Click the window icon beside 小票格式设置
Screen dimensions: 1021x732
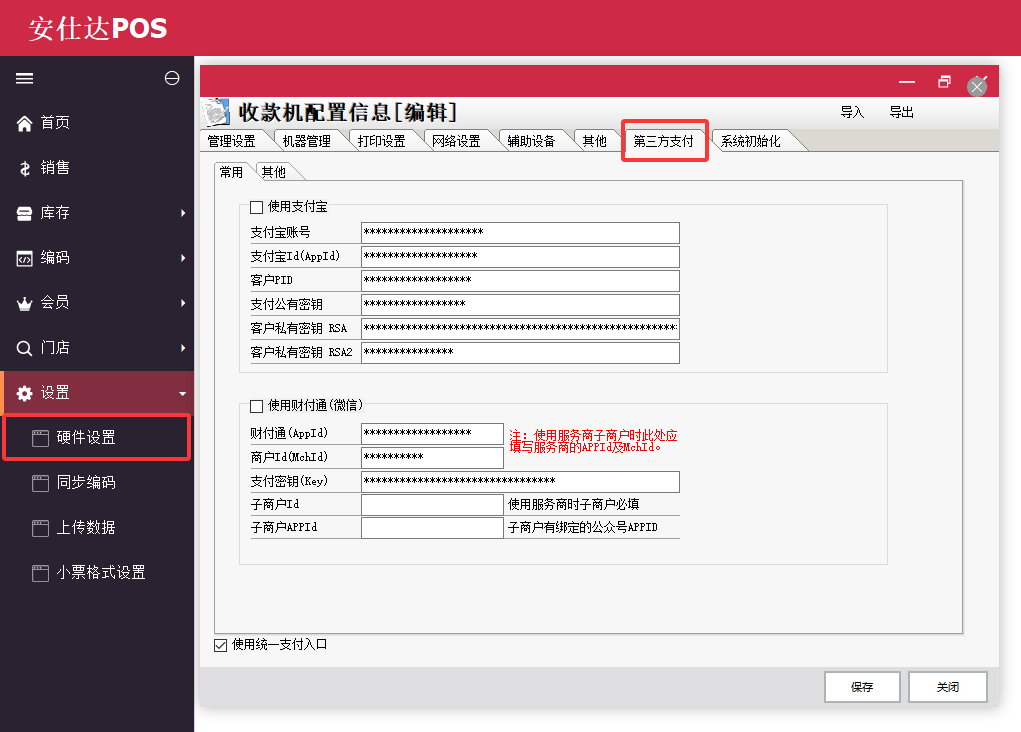(x=40, y=573)
